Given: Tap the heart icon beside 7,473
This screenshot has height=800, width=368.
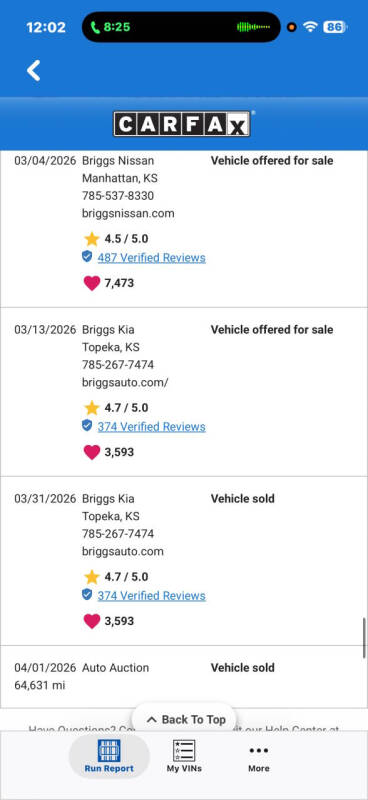Looking at the screenshot, I should pyautogui.click(x=92, y=283).
